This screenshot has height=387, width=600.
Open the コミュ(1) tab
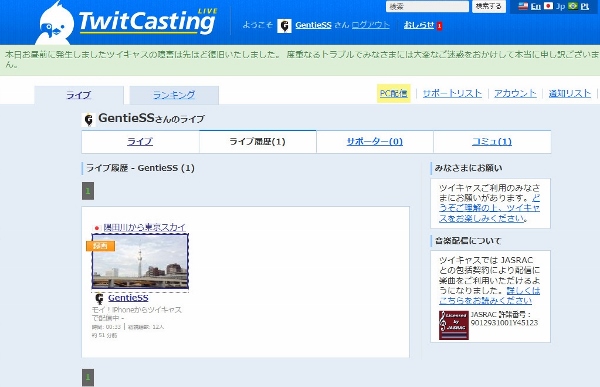(x=492, y=142)
